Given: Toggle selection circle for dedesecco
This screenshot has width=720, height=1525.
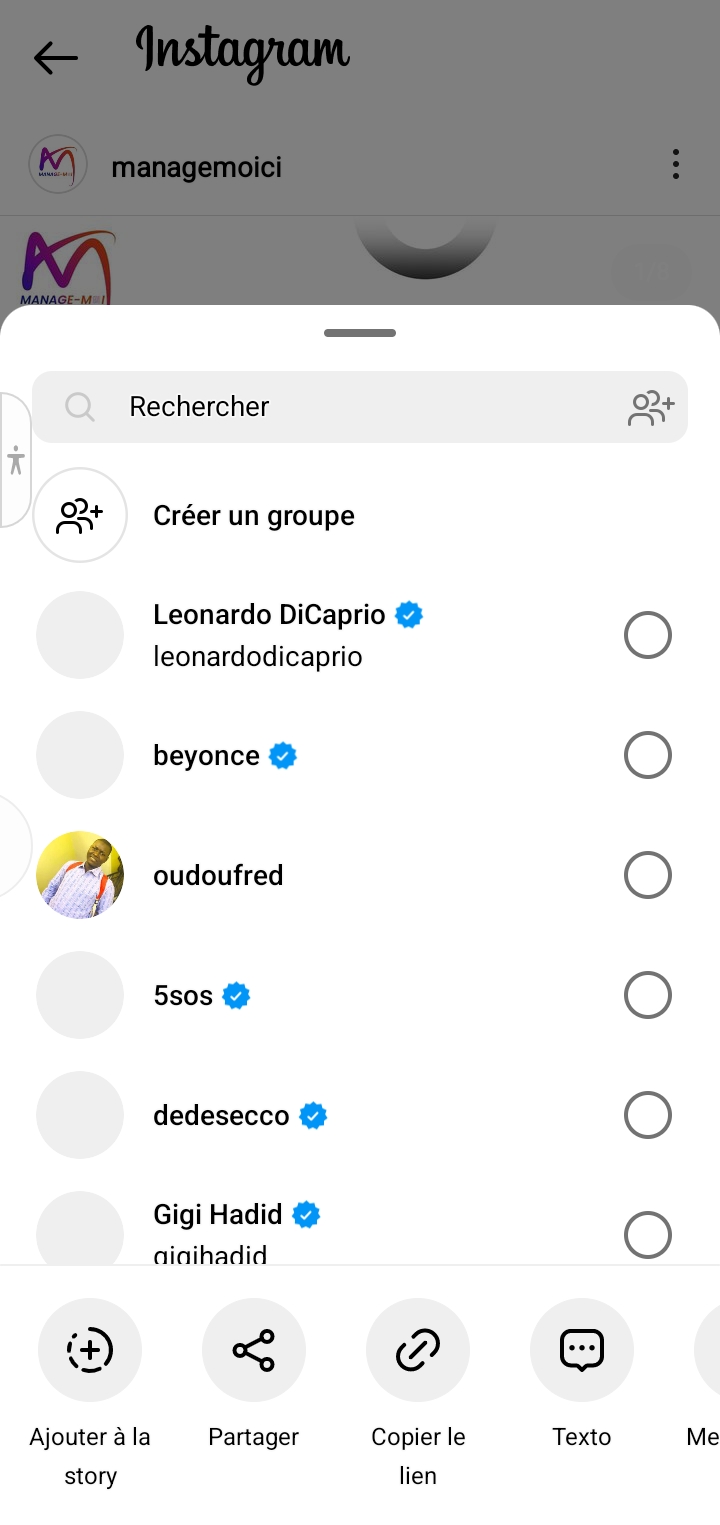Looking at the screenshot, I should (x=647, y=1115).
